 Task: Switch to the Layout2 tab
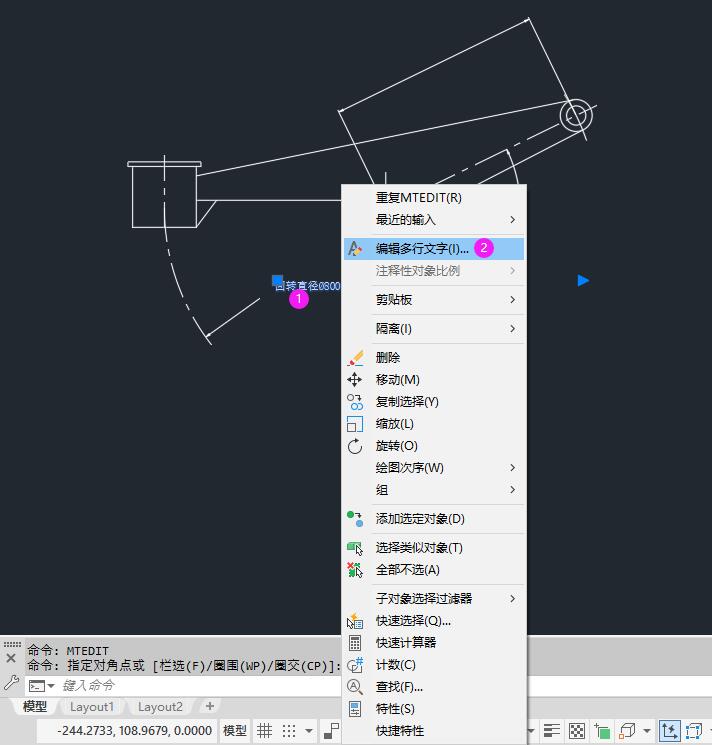[x=160, y=707]
